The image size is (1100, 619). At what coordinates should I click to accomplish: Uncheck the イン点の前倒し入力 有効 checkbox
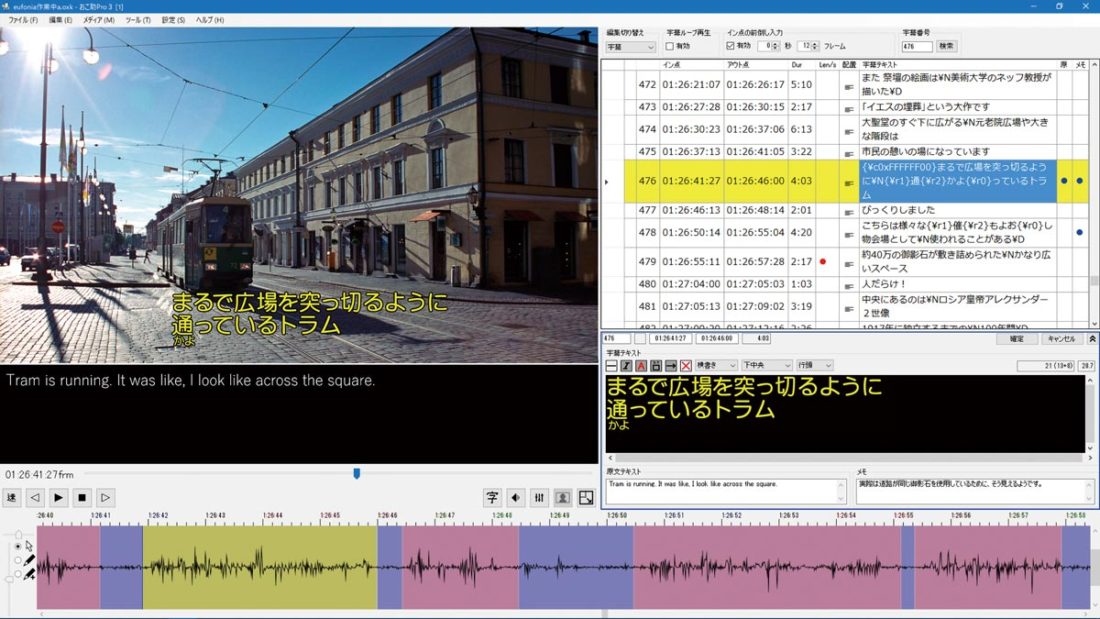(731, 46)
